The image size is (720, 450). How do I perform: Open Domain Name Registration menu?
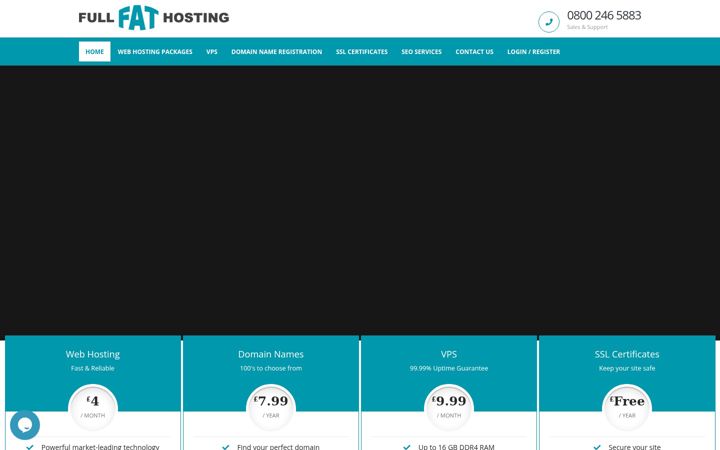pyautogui.click(x=276, y=52)
